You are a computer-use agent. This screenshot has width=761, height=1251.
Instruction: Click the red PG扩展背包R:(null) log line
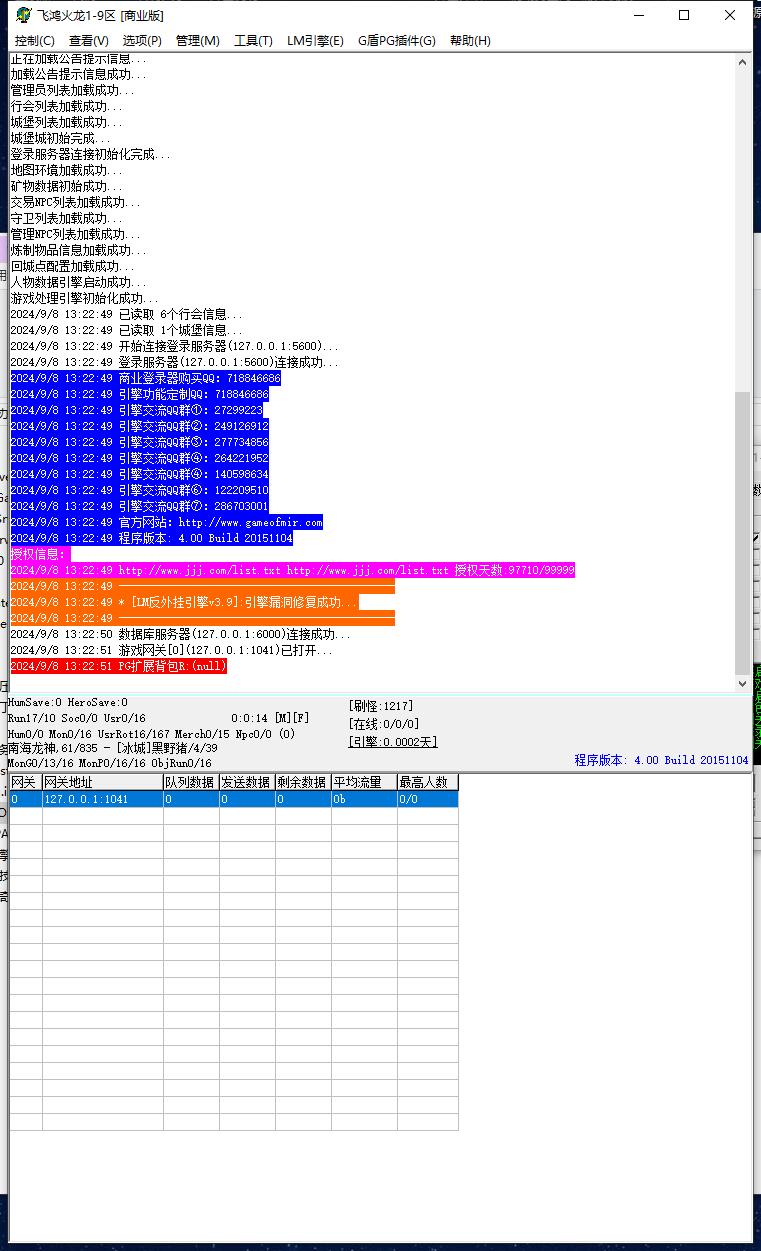pyautogui.click(x=118, y=666)
